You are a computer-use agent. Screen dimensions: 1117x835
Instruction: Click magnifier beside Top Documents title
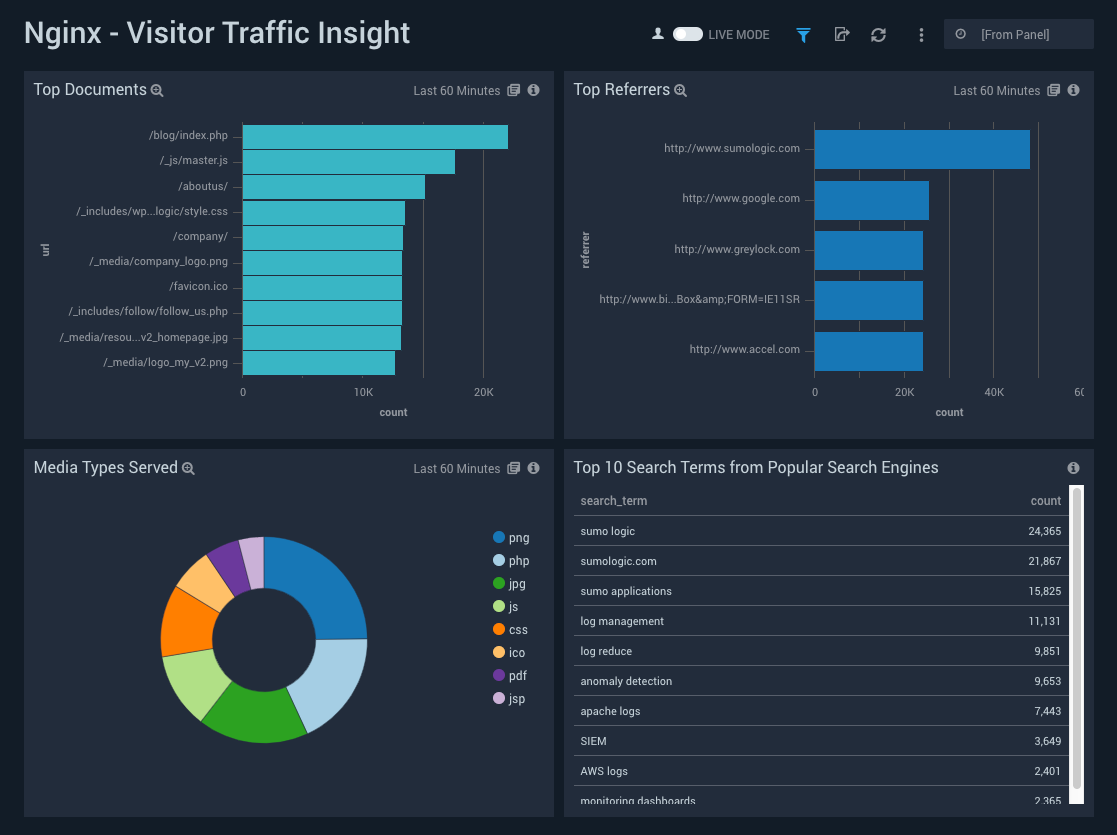157,90
